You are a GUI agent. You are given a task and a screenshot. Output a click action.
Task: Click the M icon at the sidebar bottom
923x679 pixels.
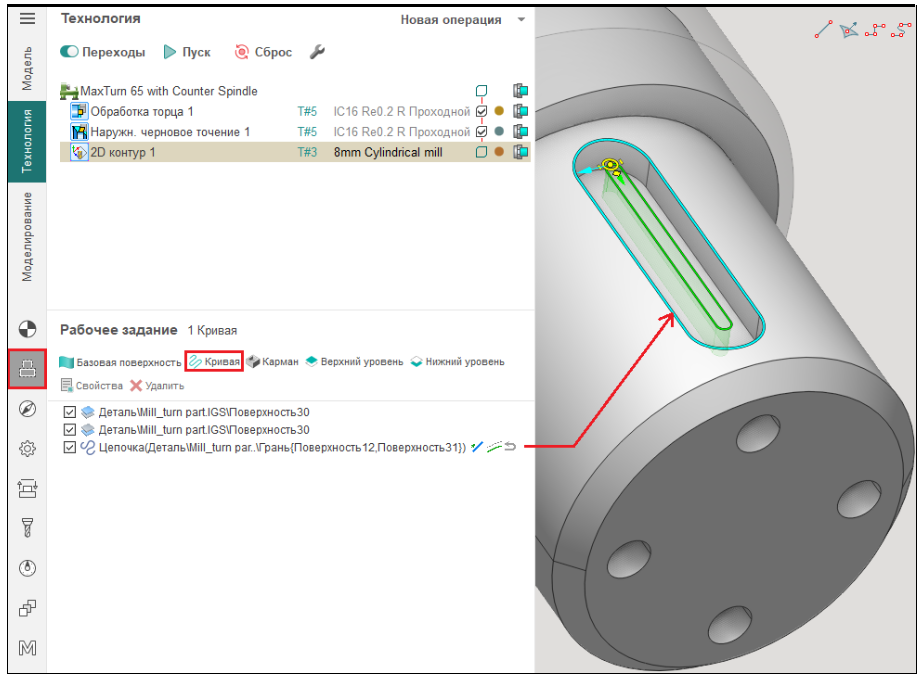[x=27, y=647]
